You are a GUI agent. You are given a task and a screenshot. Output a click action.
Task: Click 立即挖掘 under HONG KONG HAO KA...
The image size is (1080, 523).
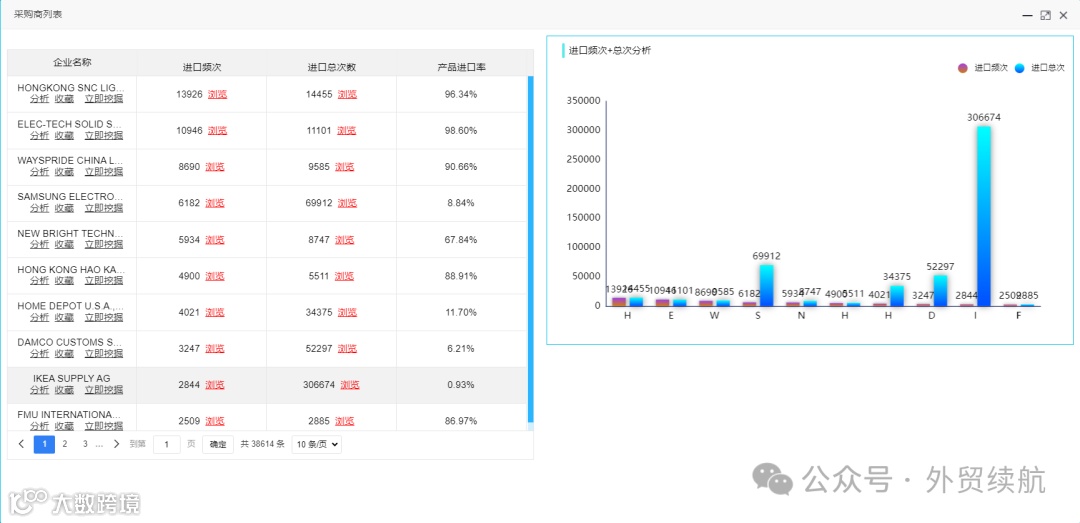pos(104,280)
